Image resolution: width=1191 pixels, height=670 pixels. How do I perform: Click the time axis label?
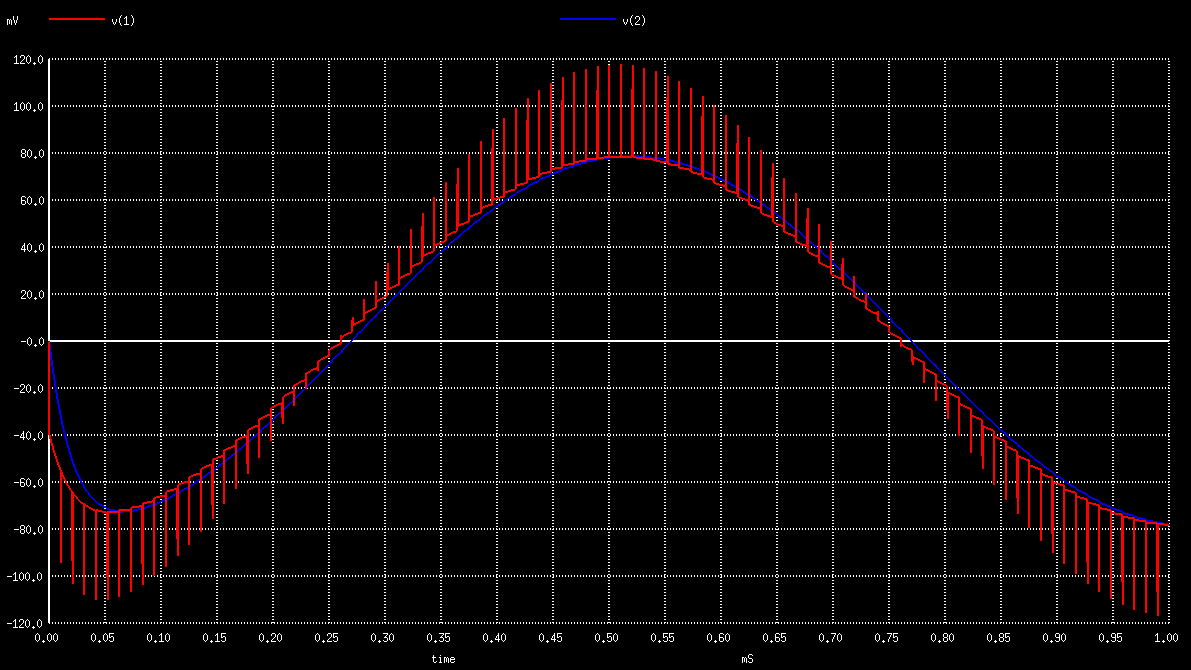[444, 659]
